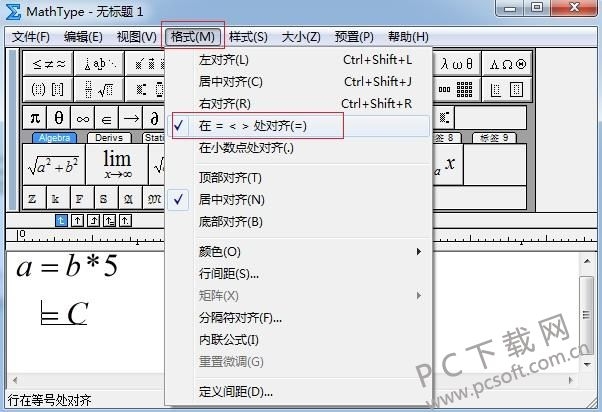
Task: Insert the double-struck Z symbol
Action: coord(33,199)
